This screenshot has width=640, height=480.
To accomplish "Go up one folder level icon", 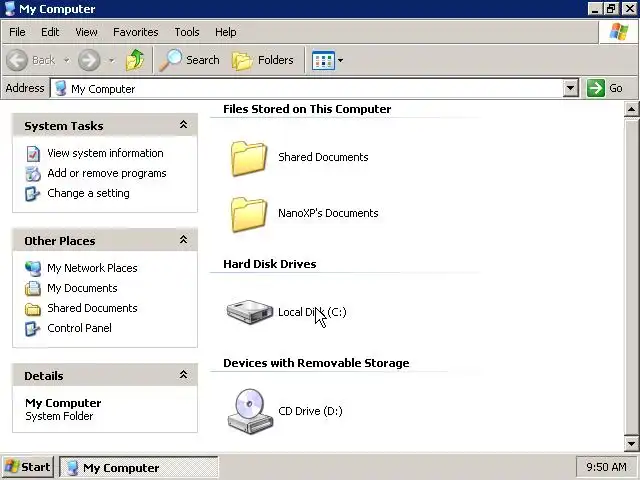I will point(135,60).
